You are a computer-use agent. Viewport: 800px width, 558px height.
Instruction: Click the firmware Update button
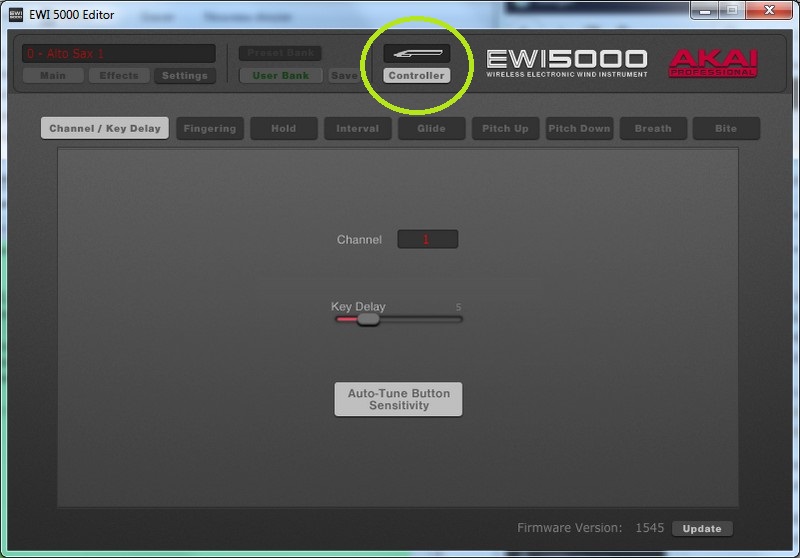point(702,528)
